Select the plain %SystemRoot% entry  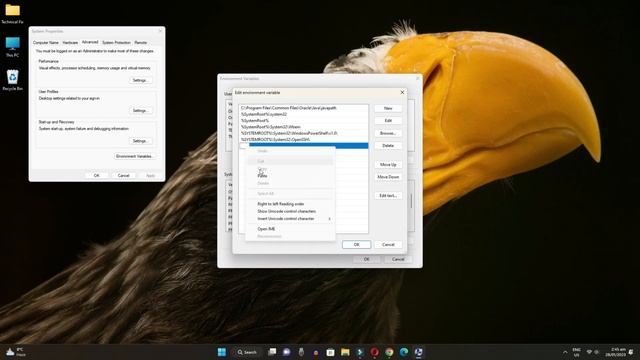304,120
